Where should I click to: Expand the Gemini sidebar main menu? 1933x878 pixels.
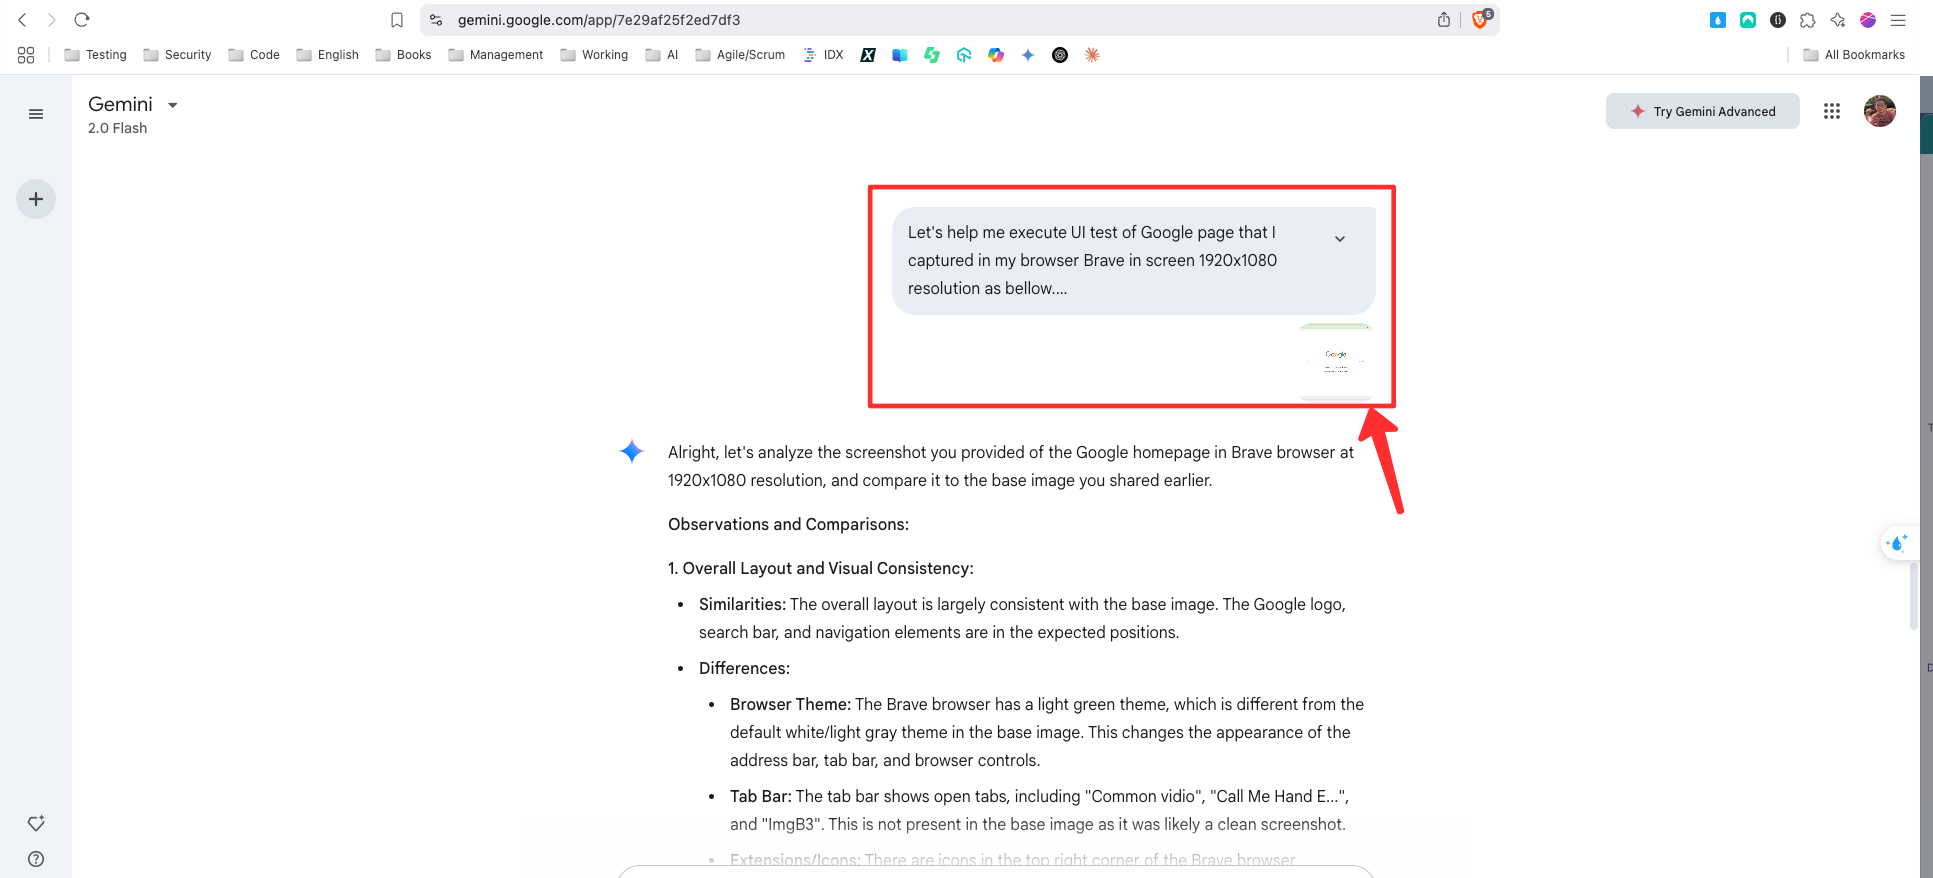click(36, 114)
